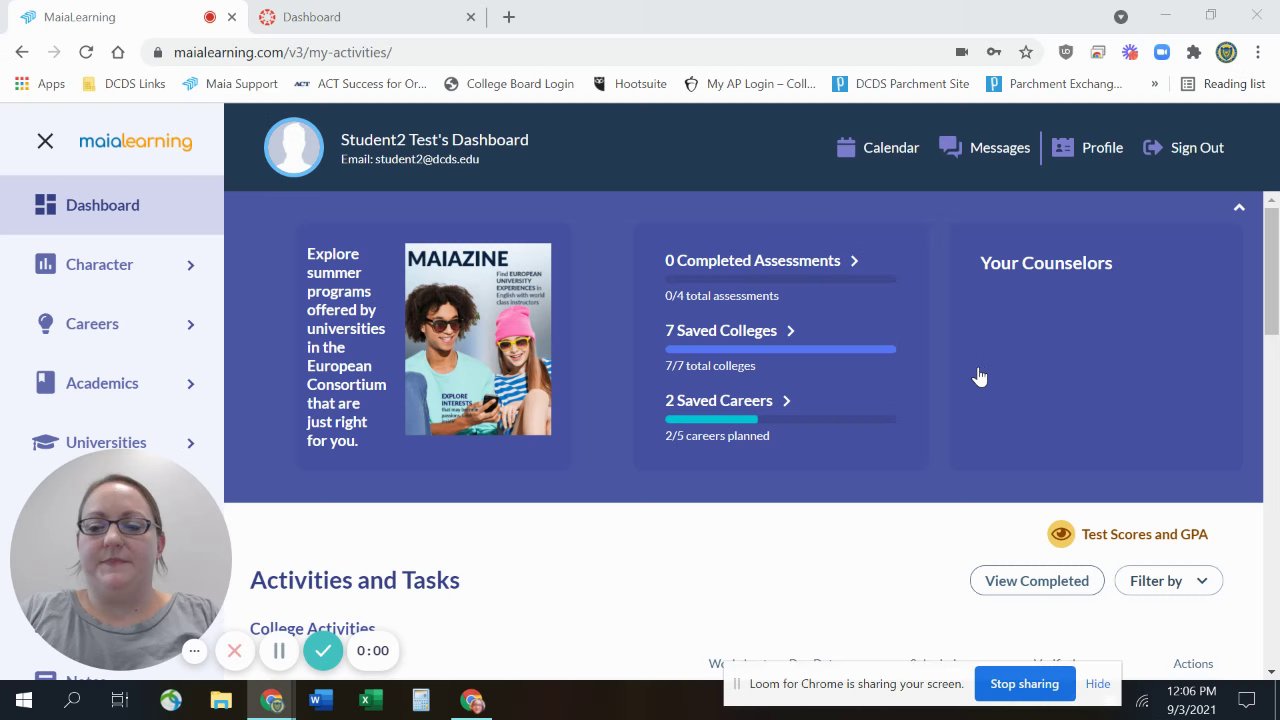Click the Loom extension icon in Chrome toolbar
The height and width of the screenshot is (720, 1280).
(x=1130, y=52)
